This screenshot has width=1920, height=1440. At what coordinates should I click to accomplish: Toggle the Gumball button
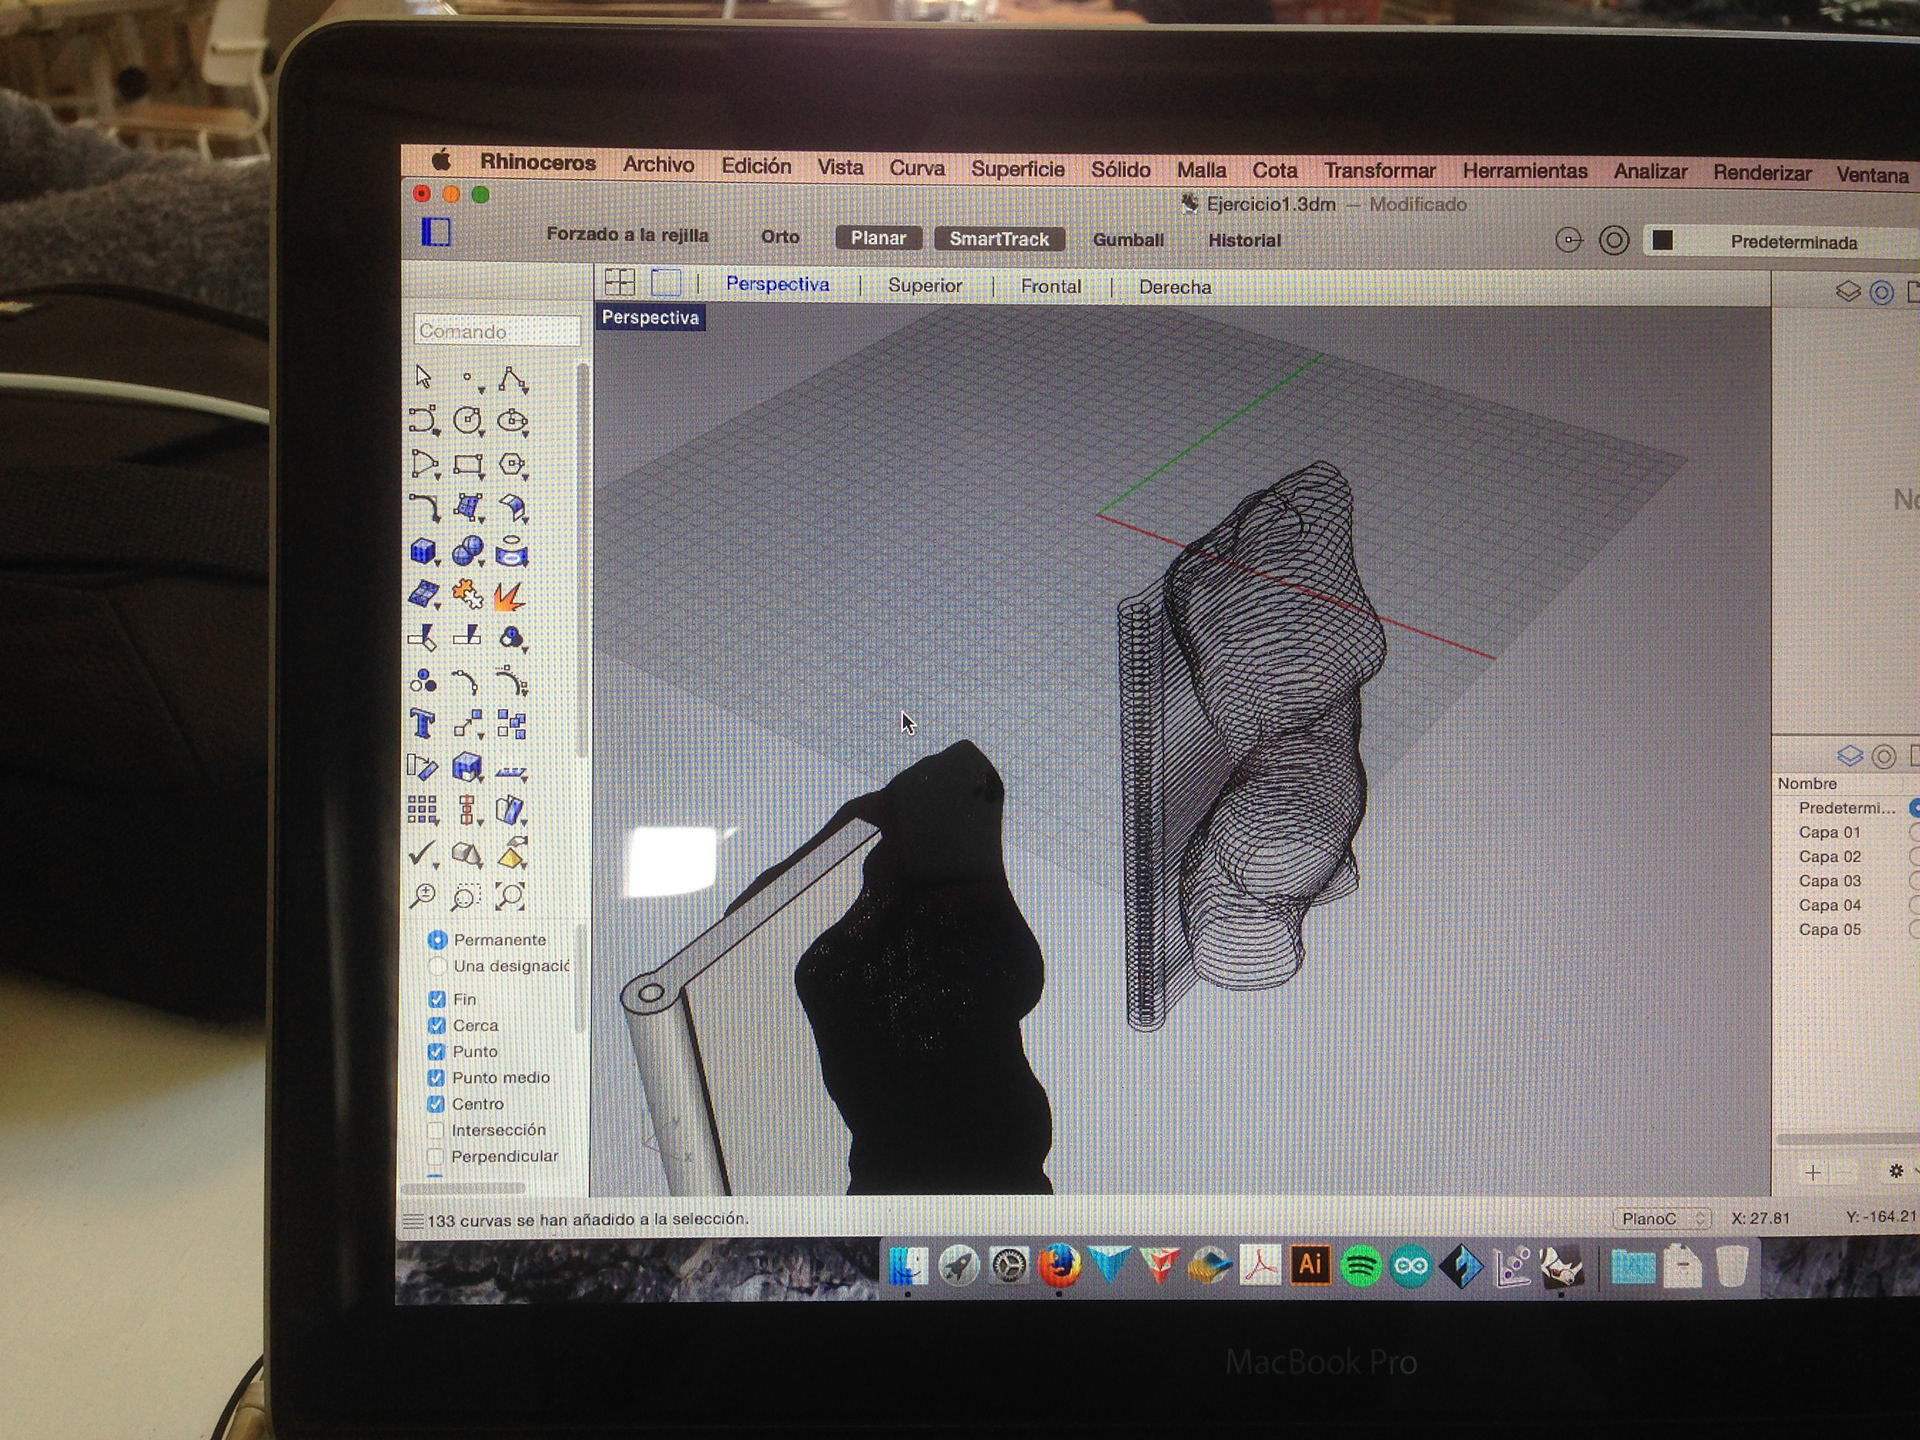point(1127,240)
